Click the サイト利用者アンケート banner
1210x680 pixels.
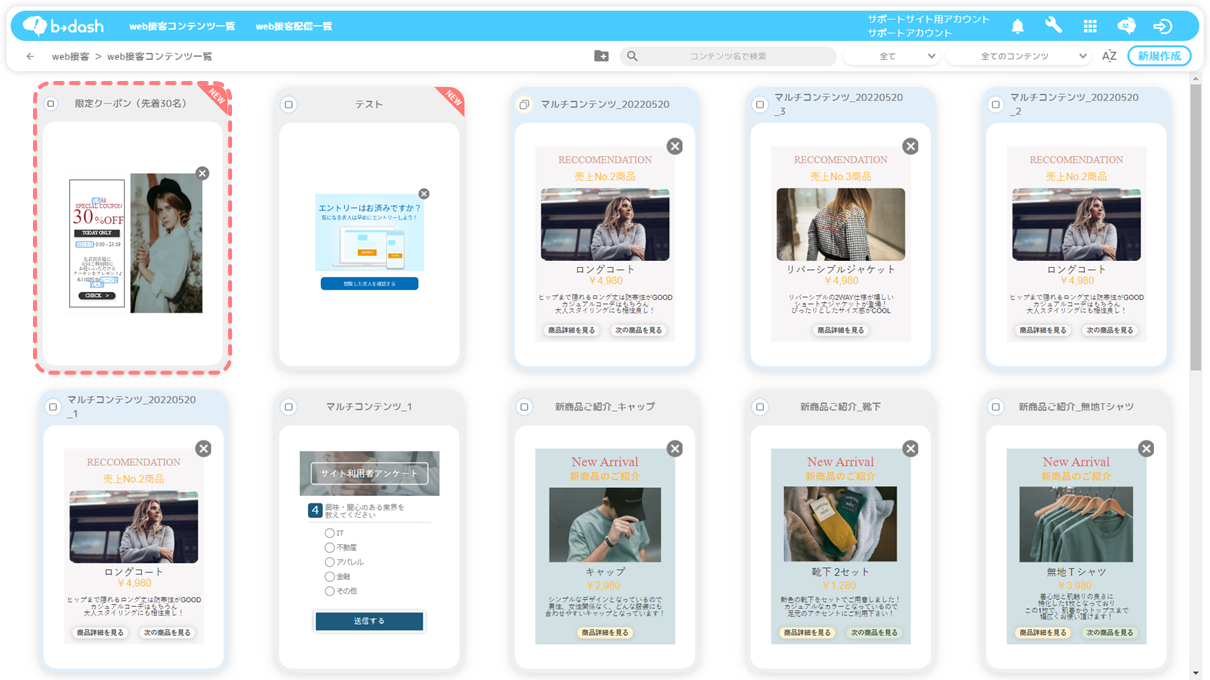pyautogui.click(x=369, y=473)
